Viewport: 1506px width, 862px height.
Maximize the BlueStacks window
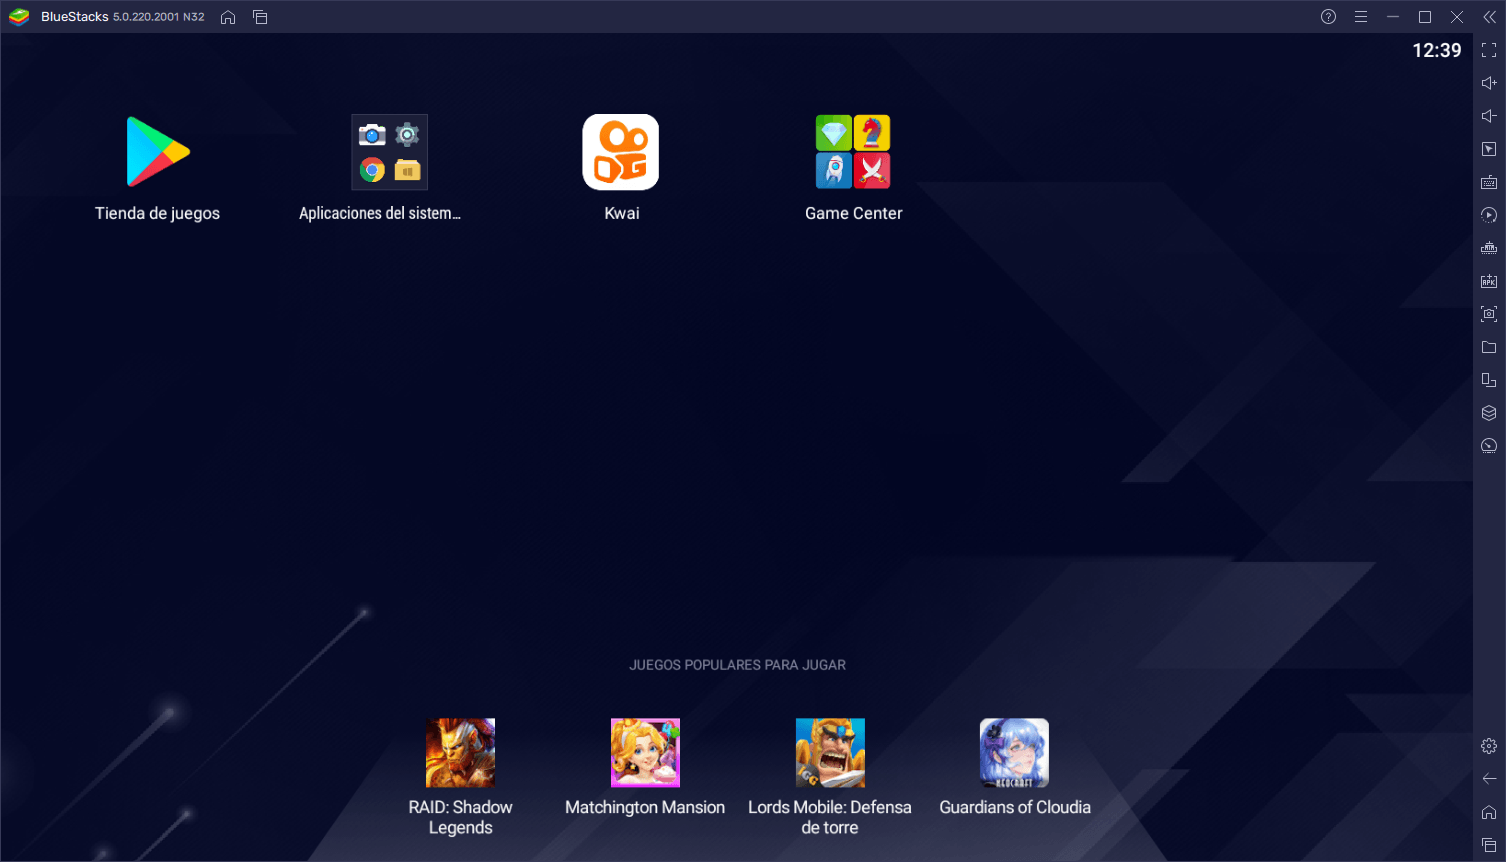(1425, 17)
